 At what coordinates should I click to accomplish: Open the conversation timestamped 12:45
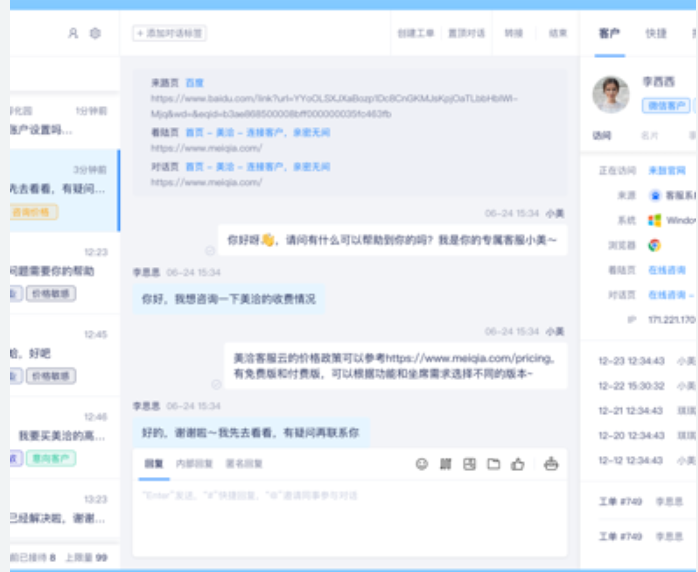coord(60,354)
